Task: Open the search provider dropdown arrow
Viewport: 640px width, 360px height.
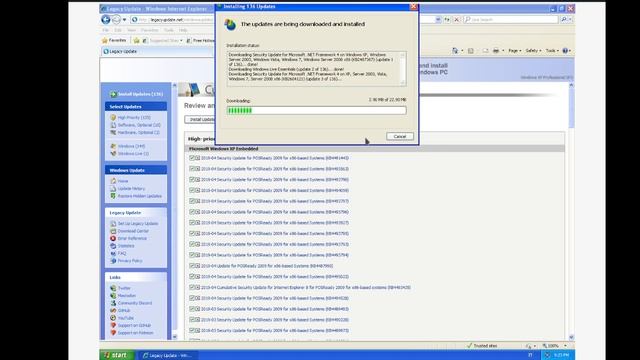Action: tap(571, 19)
